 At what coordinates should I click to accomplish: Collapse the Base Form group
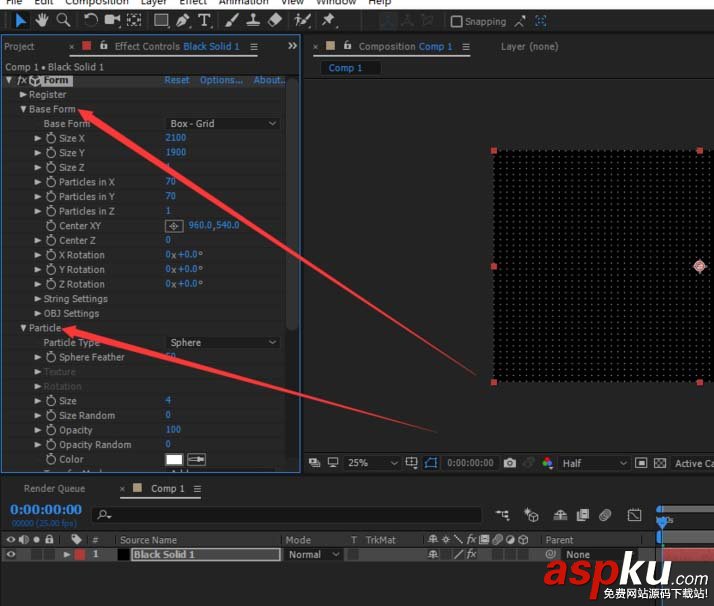tap(23, 109)
